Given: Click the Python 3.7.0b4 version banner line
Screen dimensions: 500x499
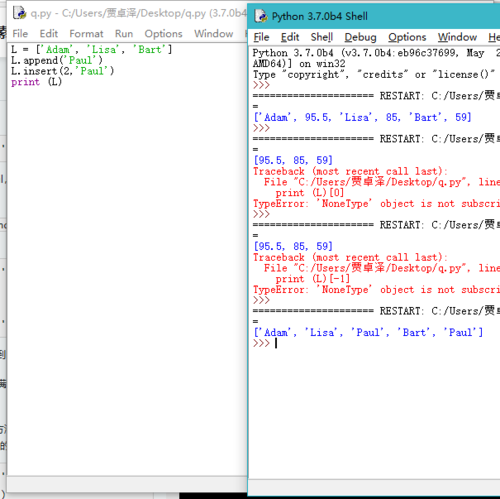Looking at the screenshot, I should pyautogui.click(x=376, y=53).
